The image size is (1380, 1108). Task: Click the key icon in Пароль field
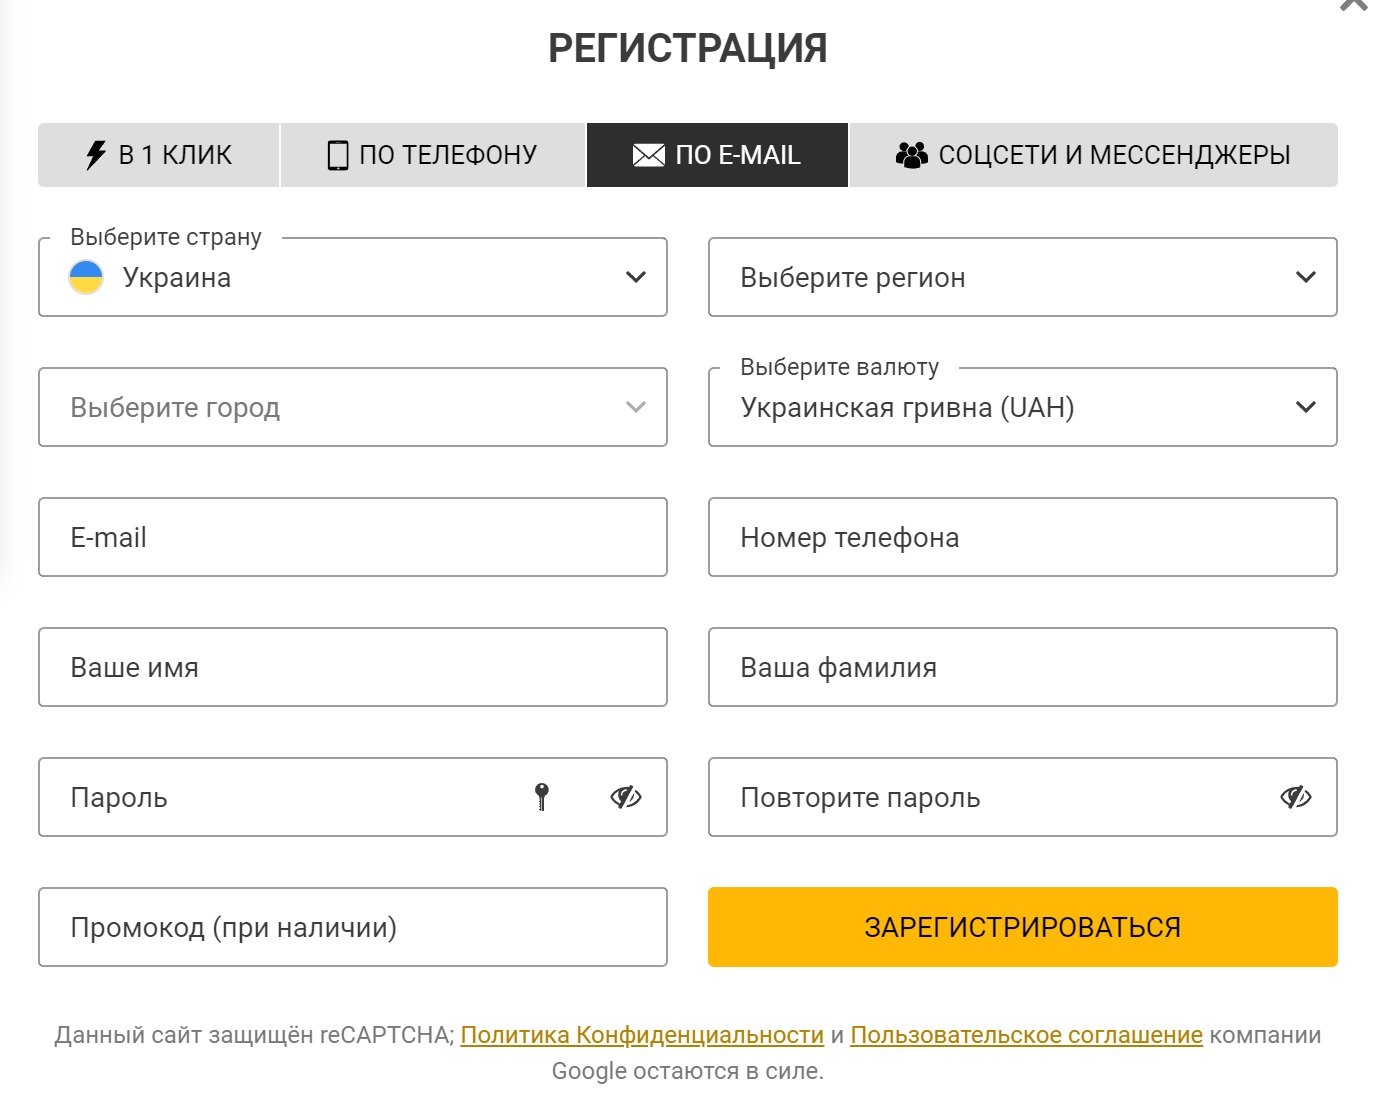pos(542,797)
